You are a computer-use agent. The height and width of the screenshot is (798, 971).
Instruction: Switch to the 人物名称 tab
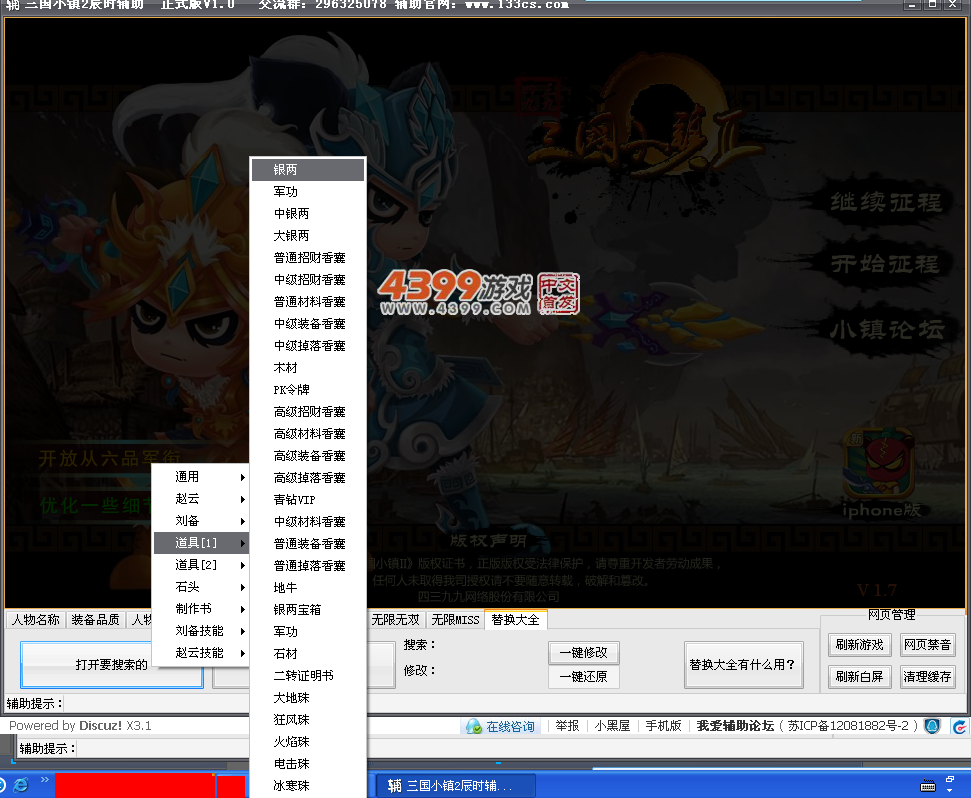coord(36,620)
